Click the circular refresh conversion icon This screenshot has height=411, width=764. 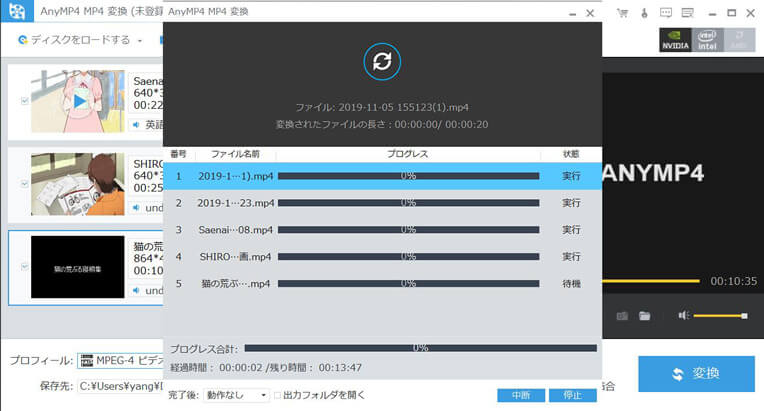click(x=382, y=61)
